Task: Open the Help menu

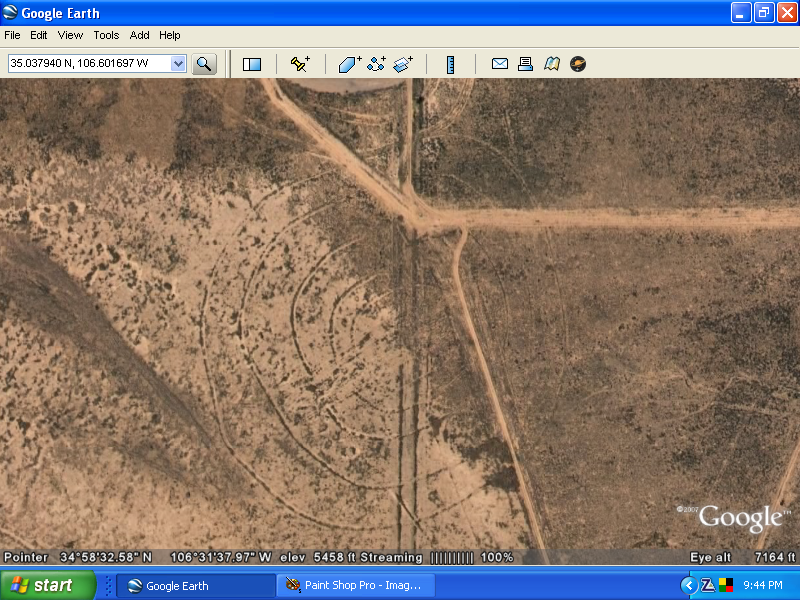Action: pos(170,35)
